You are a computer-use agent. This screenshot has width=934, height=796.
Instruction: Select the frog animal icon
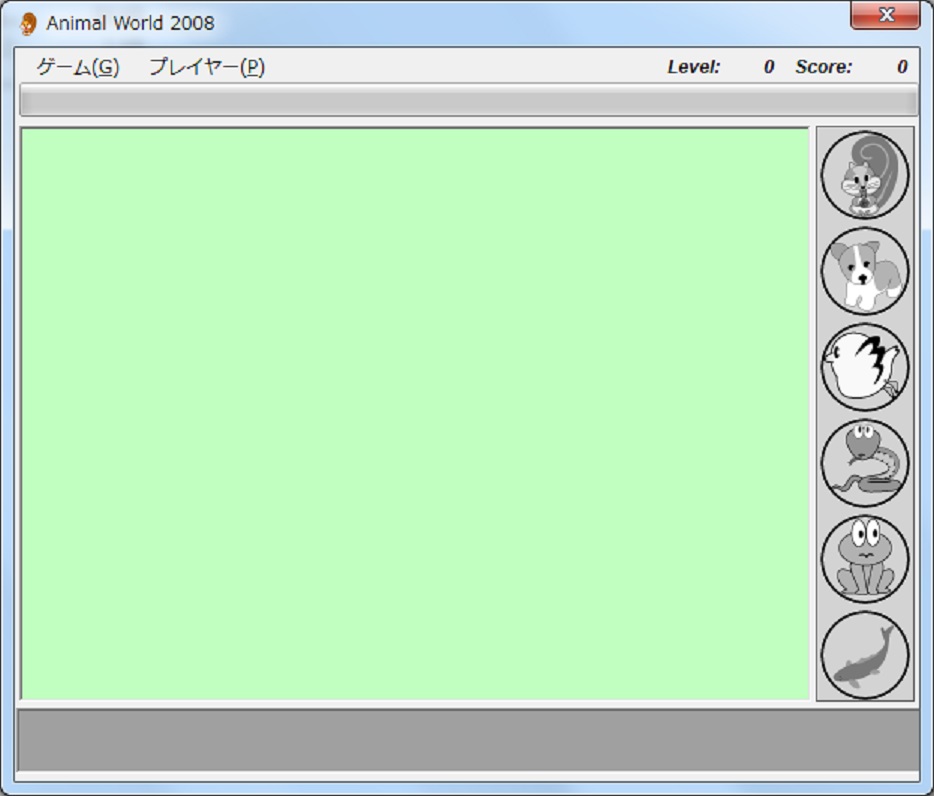coord(865,559)
